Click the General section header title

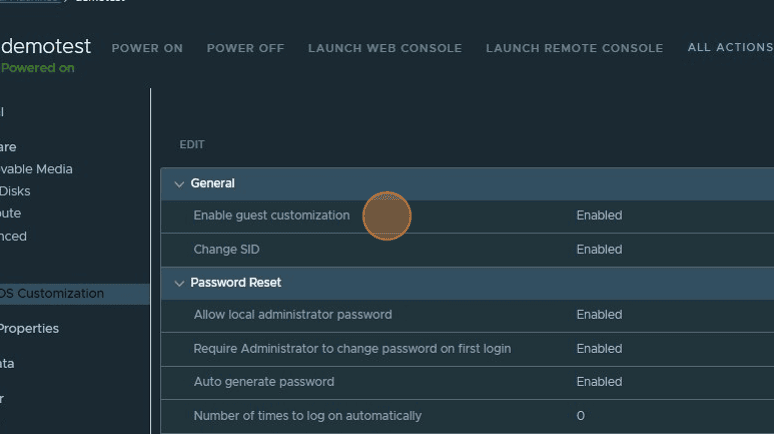pyautogui.click(x=213, y=183)
